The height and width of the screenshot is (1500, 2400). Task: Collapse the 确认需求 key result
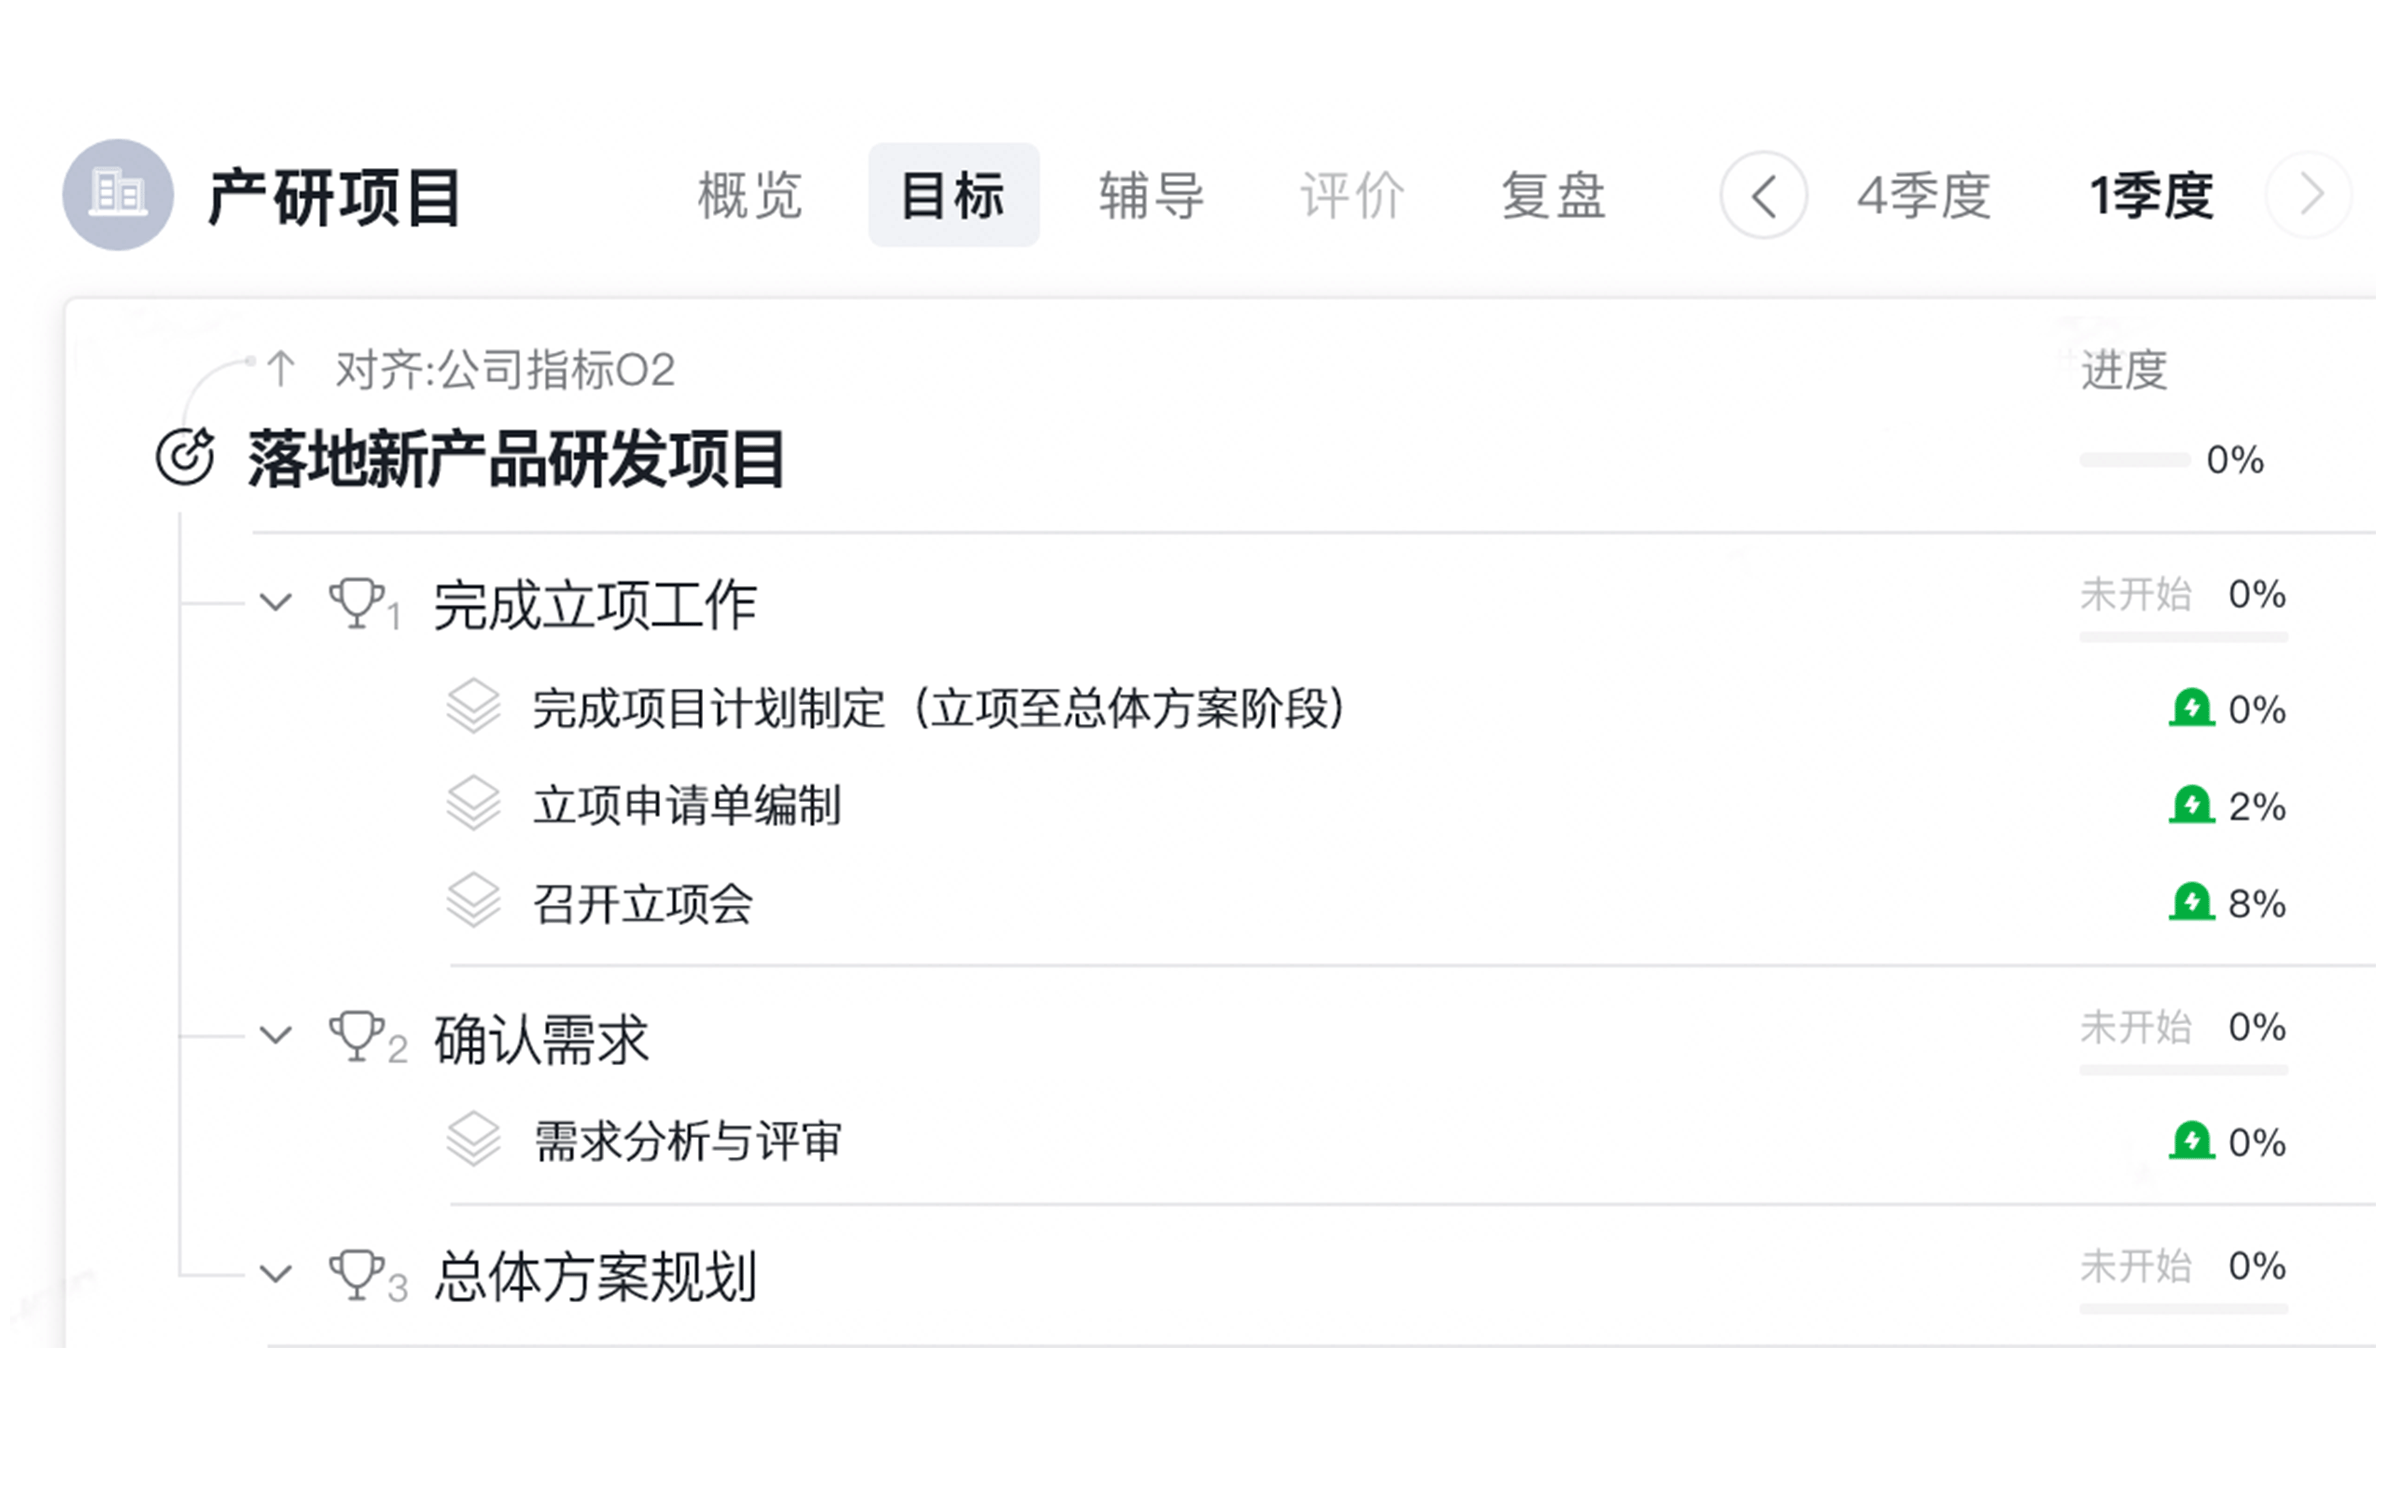[276, 1035]
